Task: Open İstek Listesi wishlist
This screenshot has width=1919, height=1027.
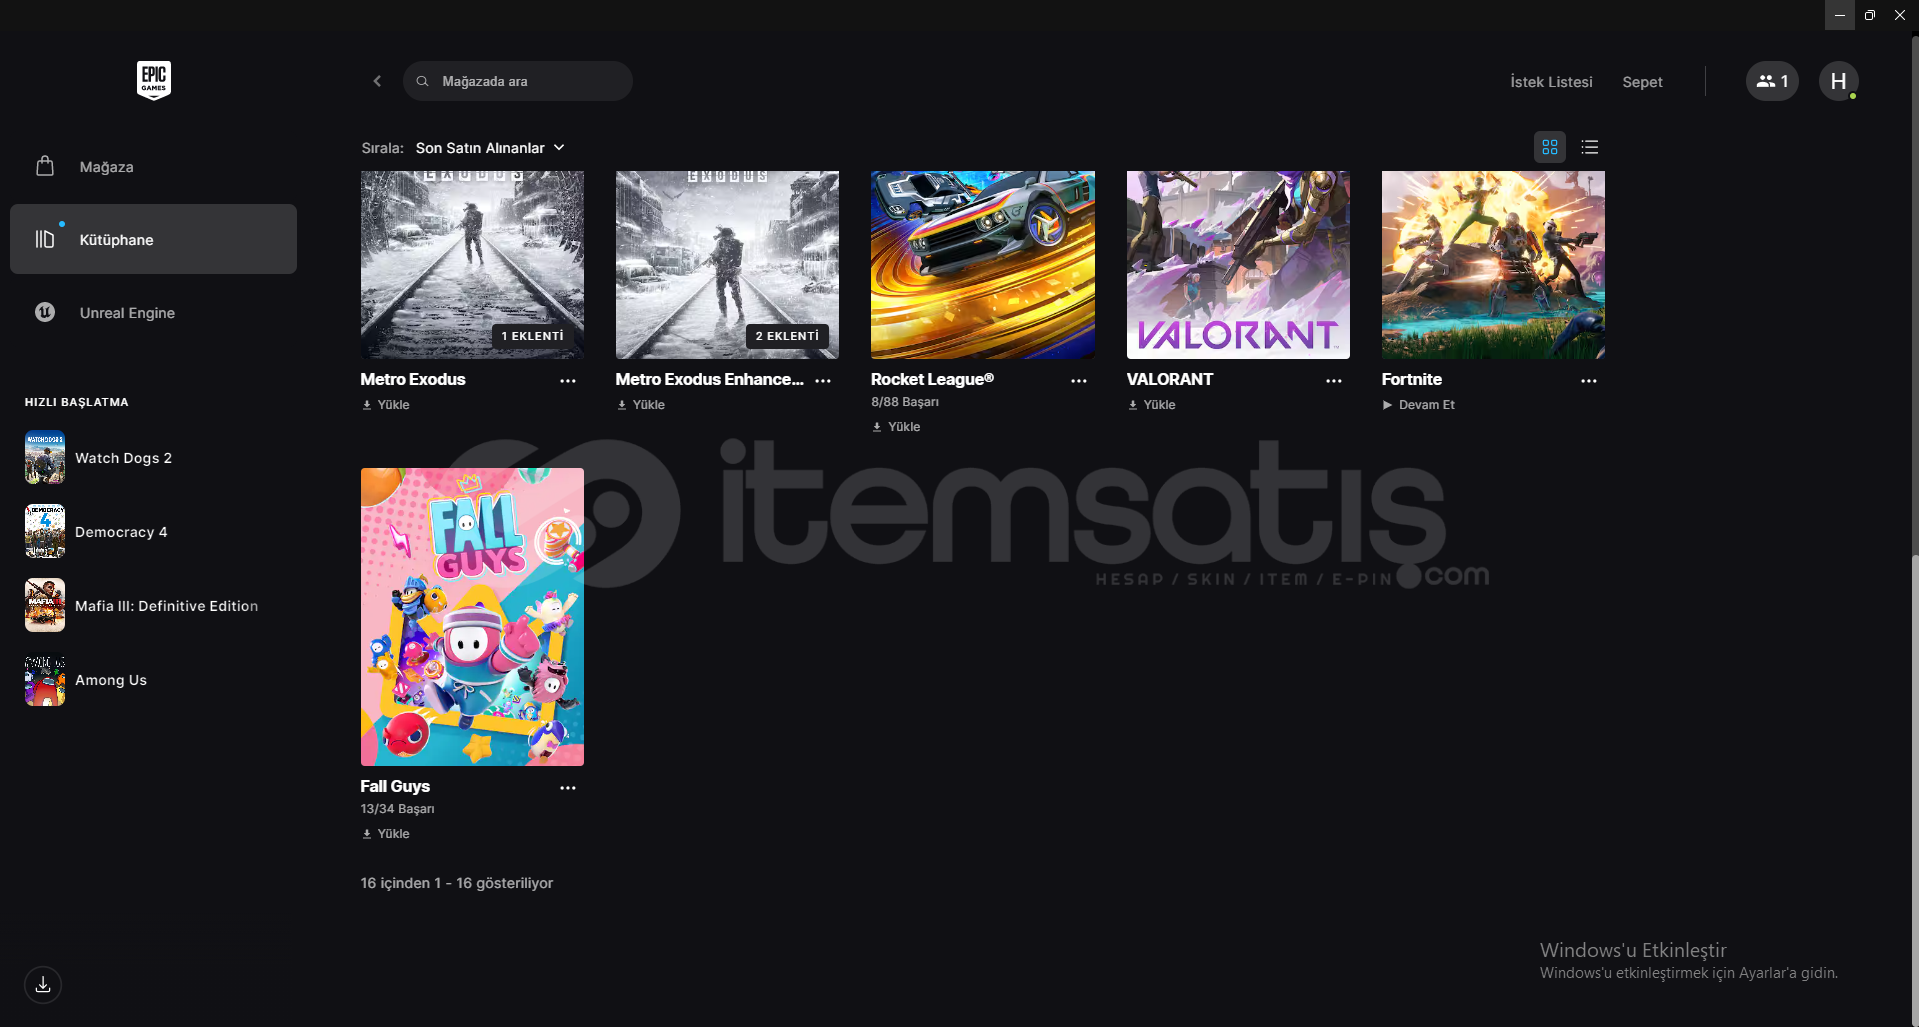Action: tap(1551, 82)
